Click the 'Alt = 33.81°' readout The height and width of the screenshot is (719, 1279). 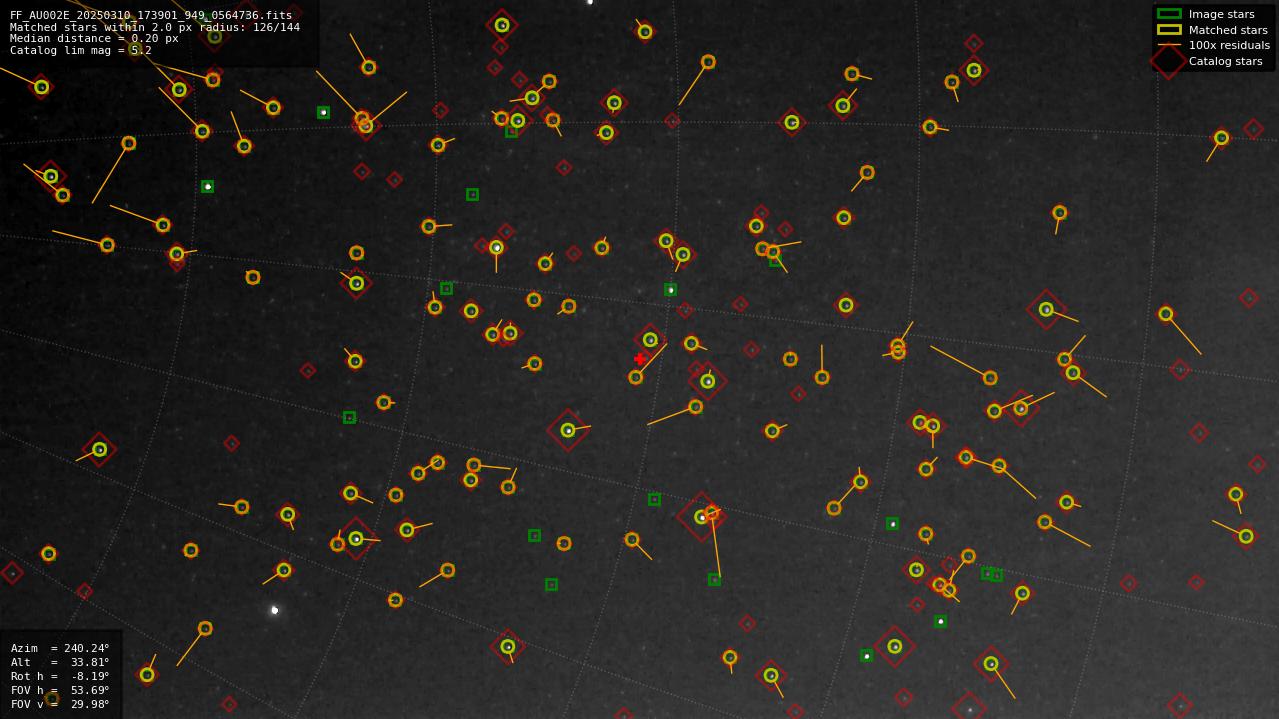click(x=60, y=662)
